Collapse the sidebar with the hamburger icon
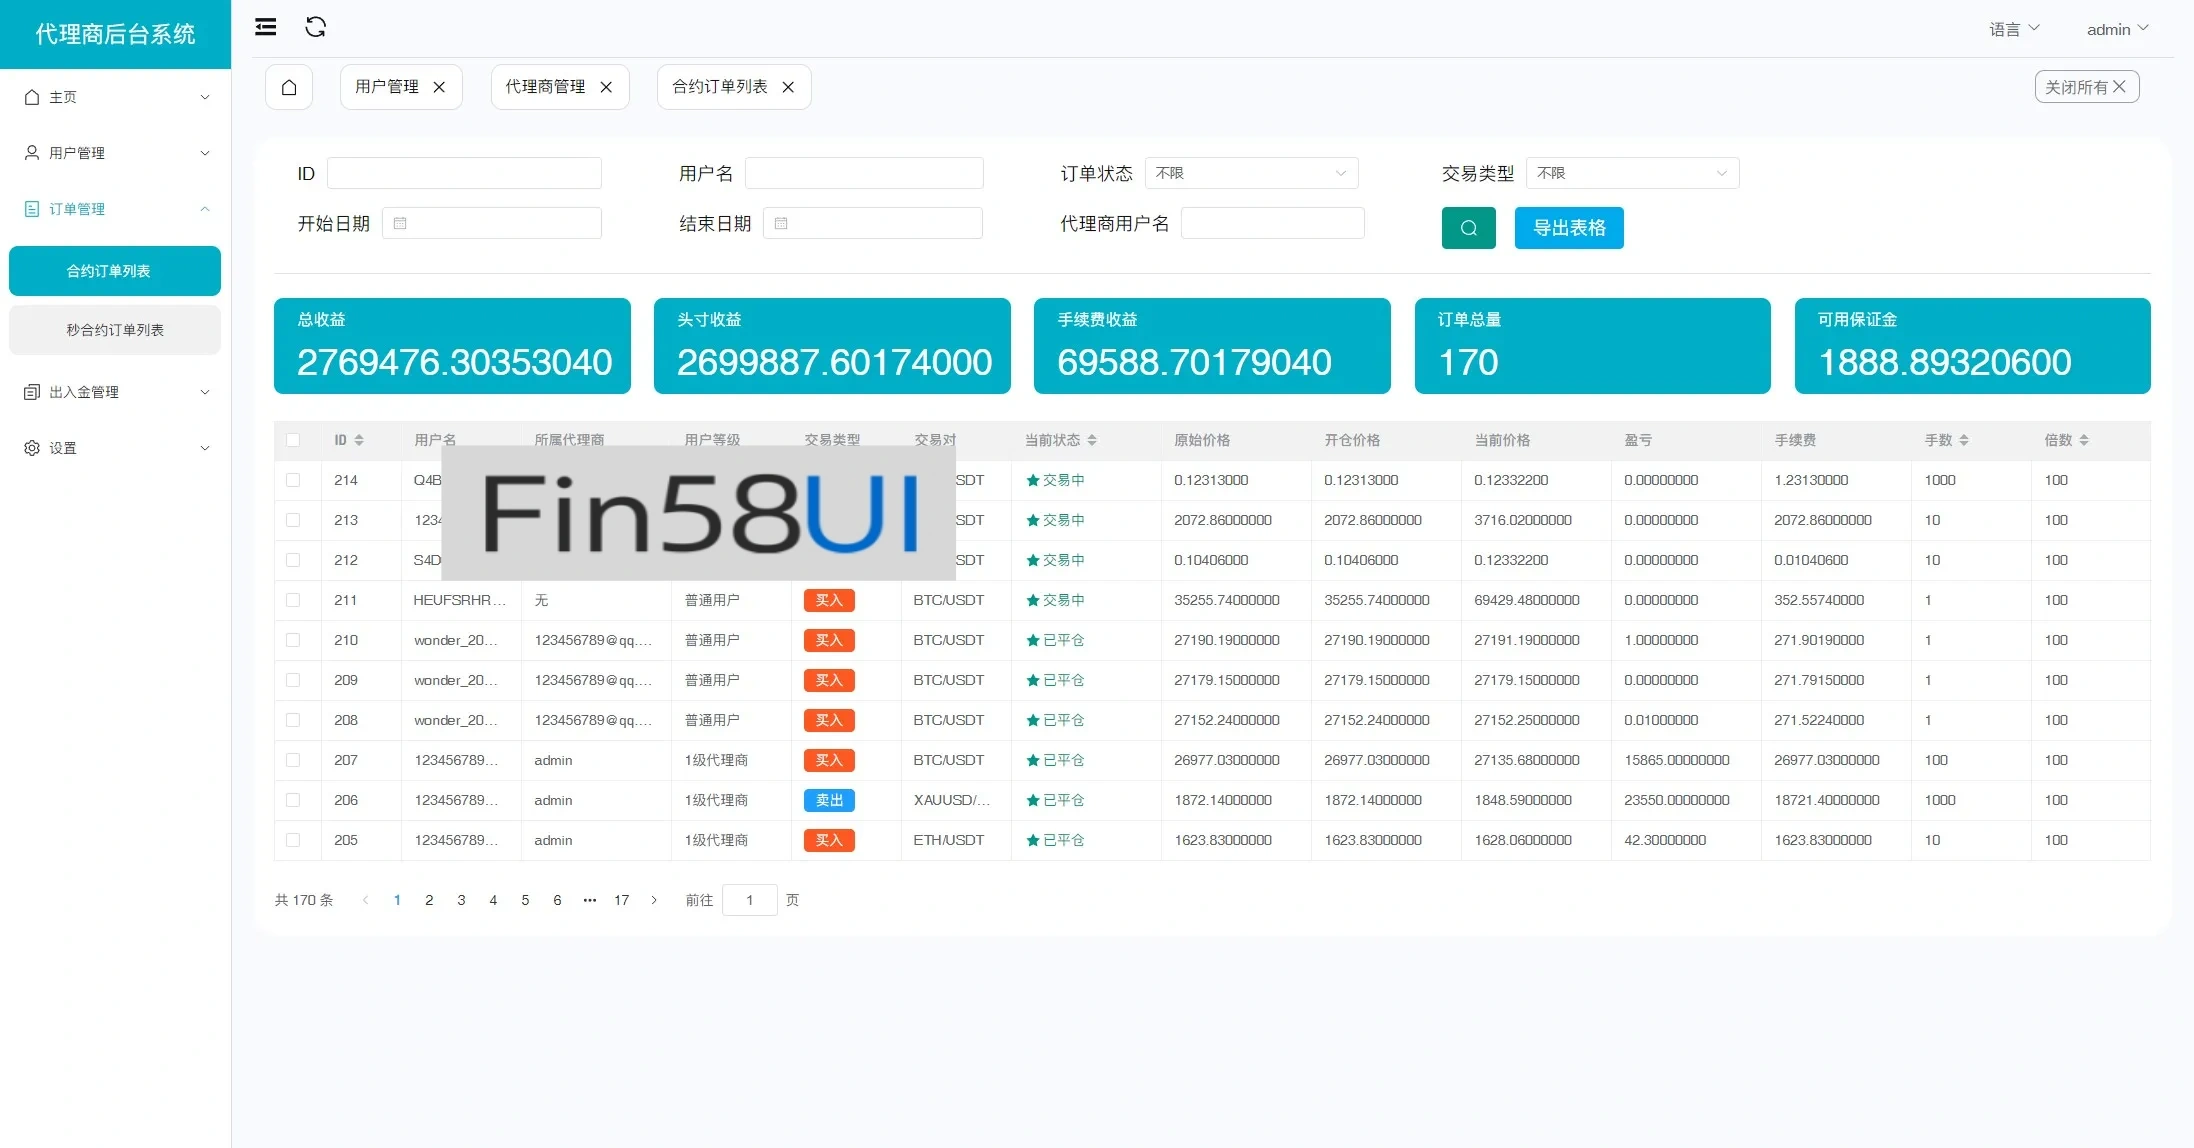The width and height of the screenshot is (2194, 1148). click(266, 27)
